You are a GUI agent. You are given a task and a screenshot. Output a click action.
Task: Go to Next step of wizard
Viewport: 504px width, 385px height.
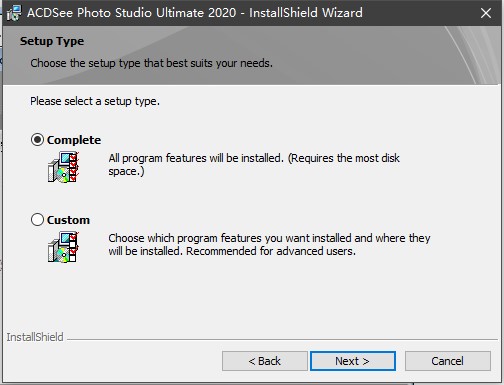353,361
